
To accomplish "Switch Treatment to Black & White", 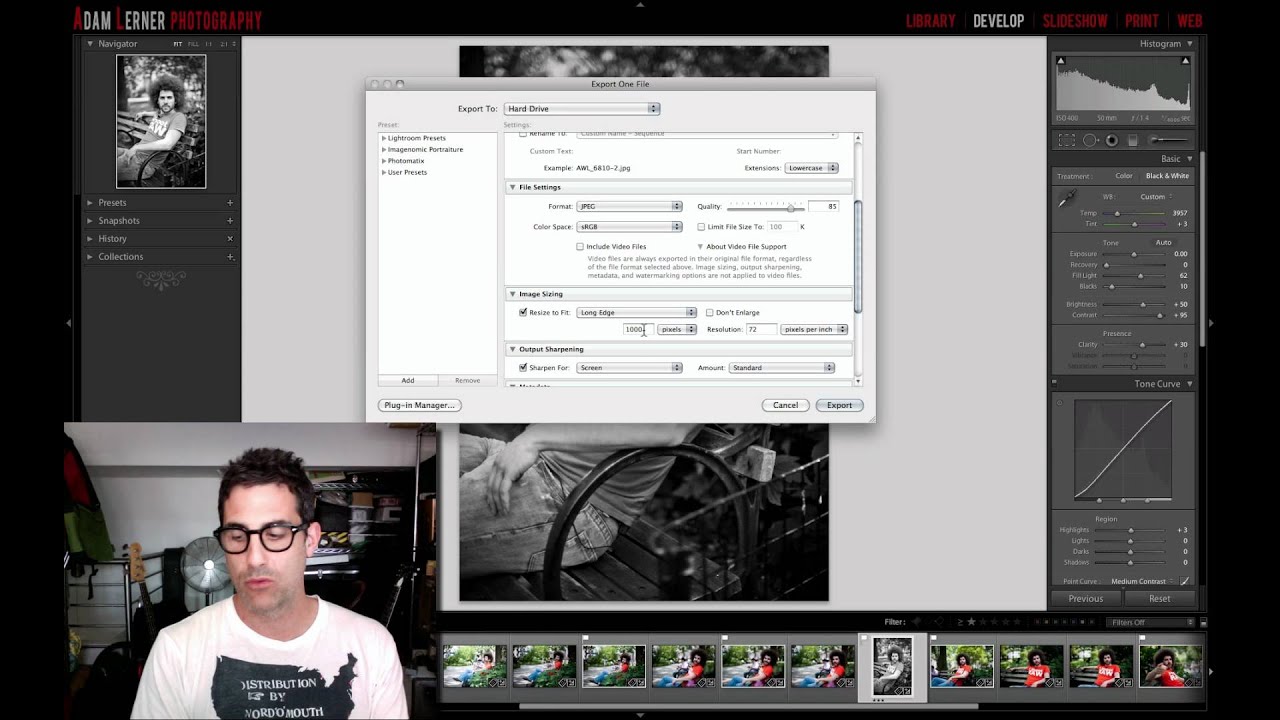I will [1167, 176].
